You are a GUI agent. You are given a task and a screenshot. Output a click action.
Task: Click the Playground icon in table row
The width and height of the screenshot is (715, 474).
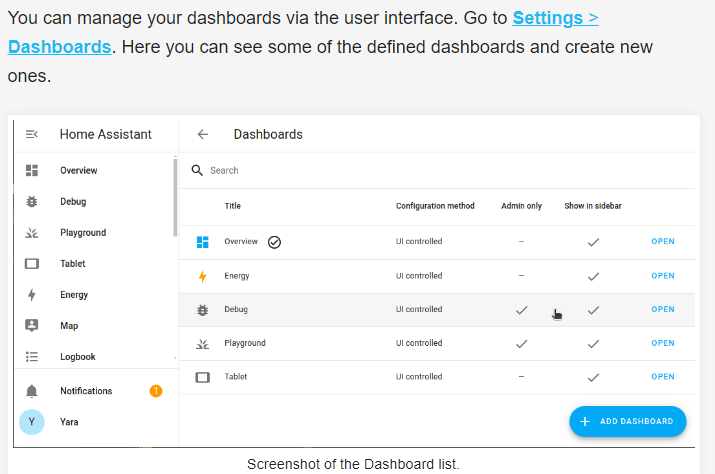pyautogui.click(x=202, y=344)
